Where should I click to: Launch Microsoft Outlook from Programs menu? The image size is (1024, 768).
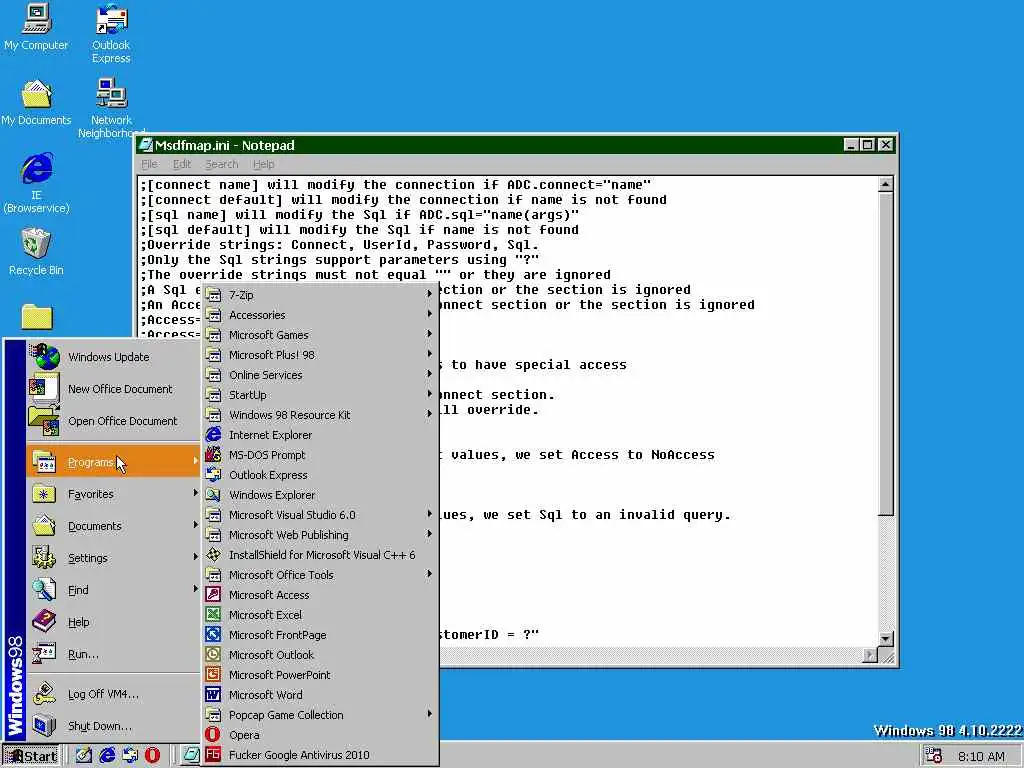click(x=320, y=655)
